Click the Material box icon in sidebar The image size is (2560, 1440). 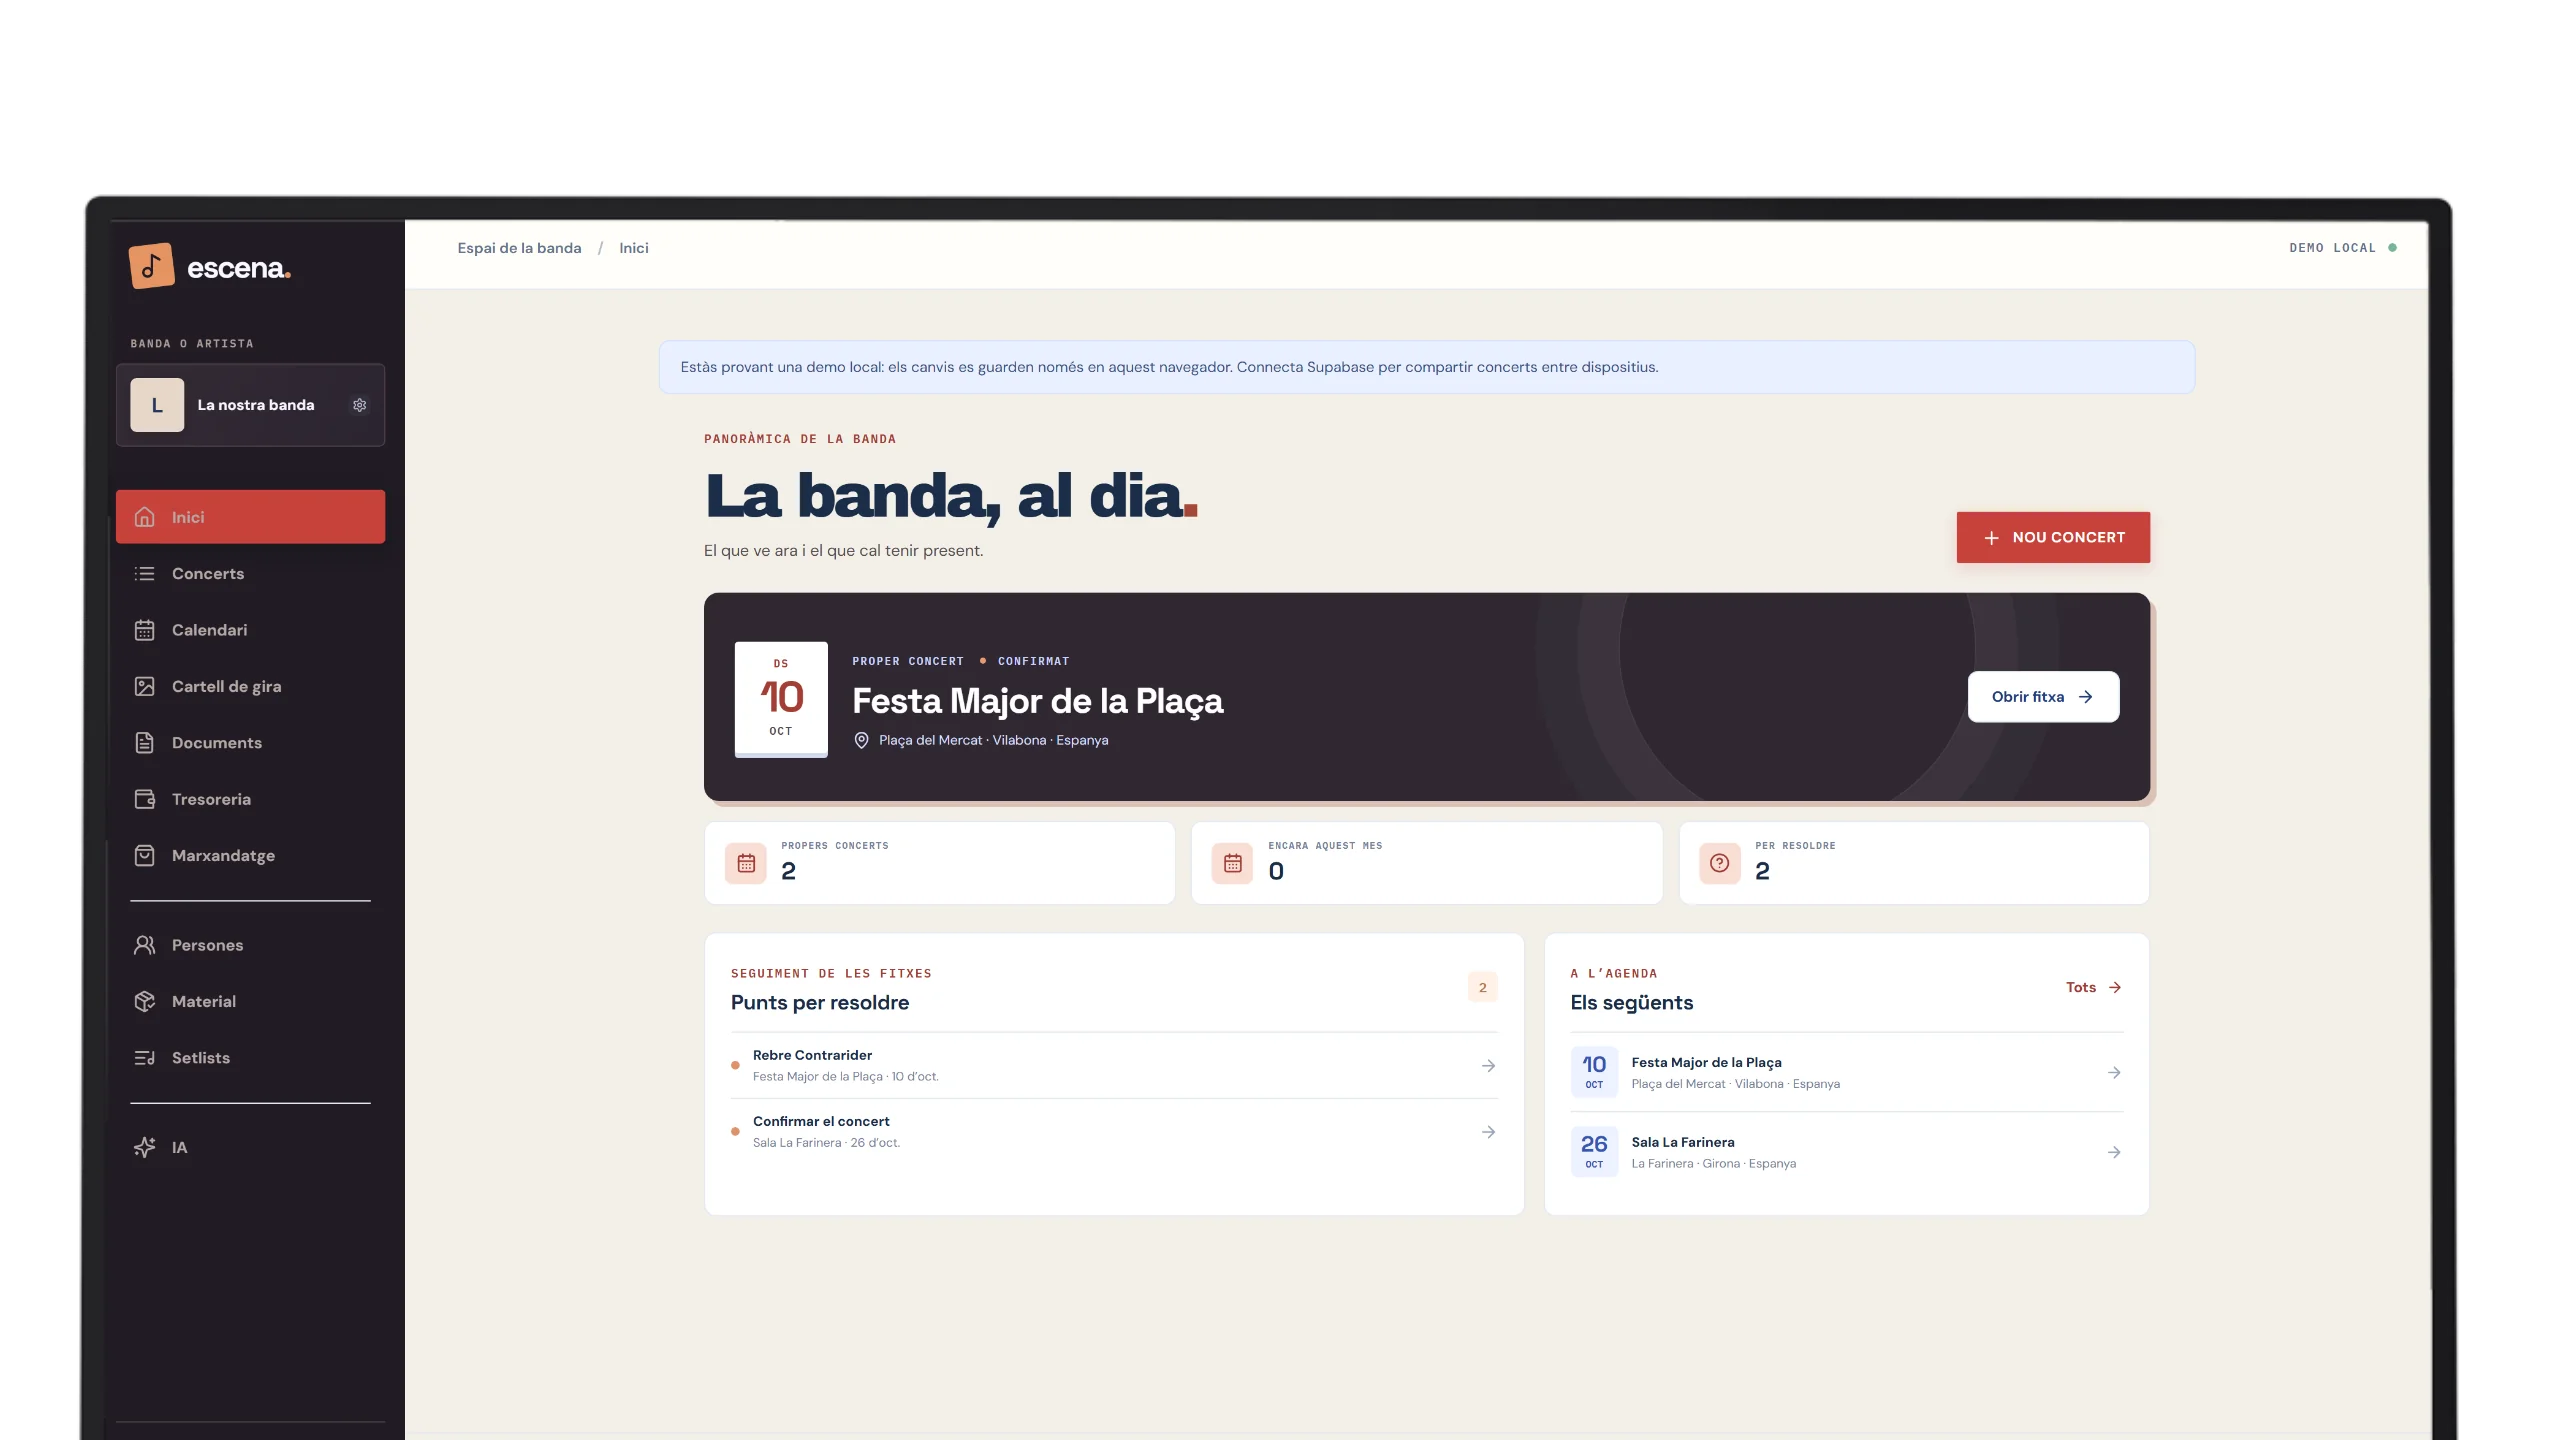(x=145, y=1001)
